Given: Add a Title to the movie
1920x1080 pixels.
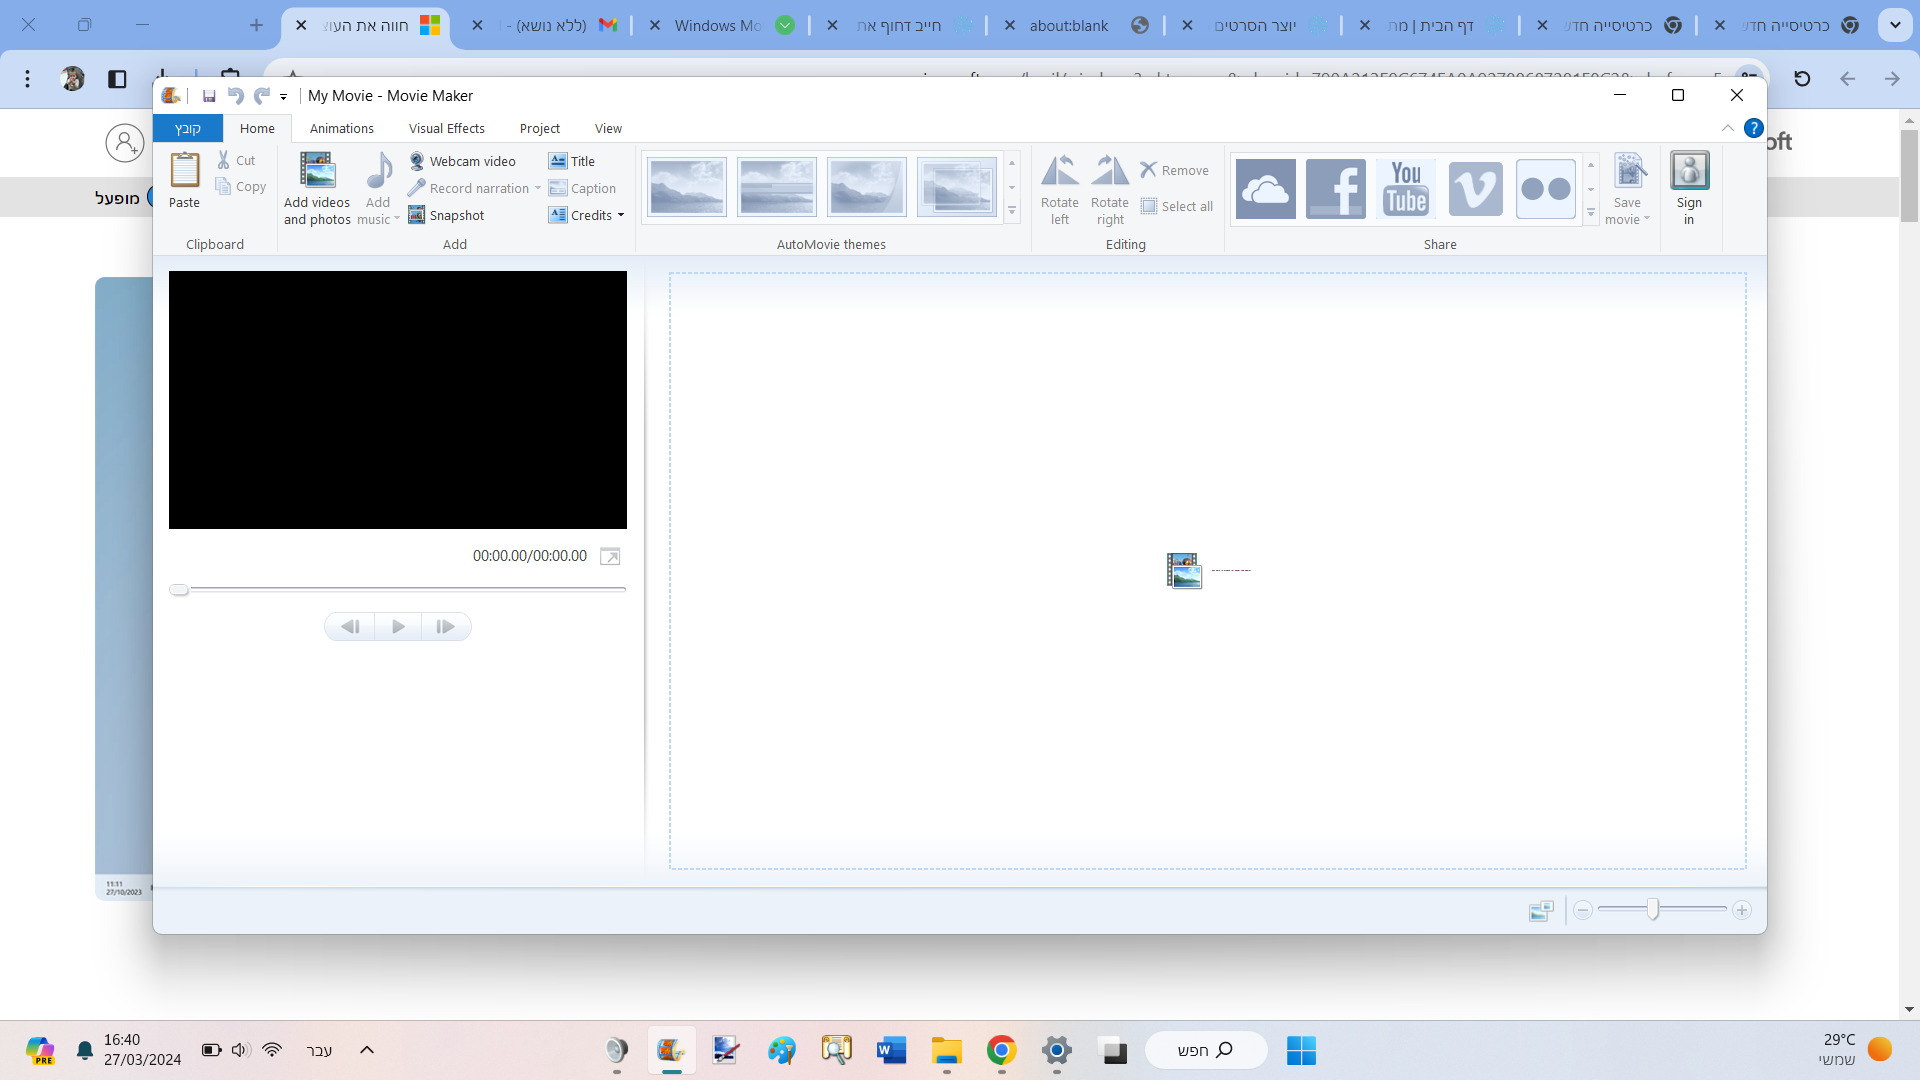Looking at the screenshot, I should (572, 161).
